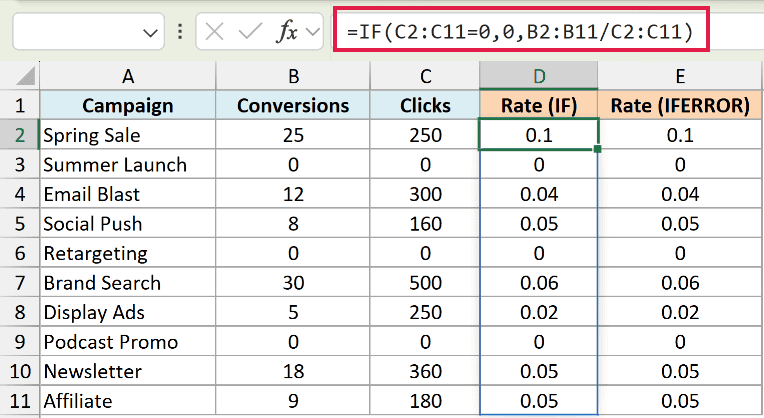The image size is (764, 418).
Task: Select the Summer Launch cell
Action: coord(128,165)
